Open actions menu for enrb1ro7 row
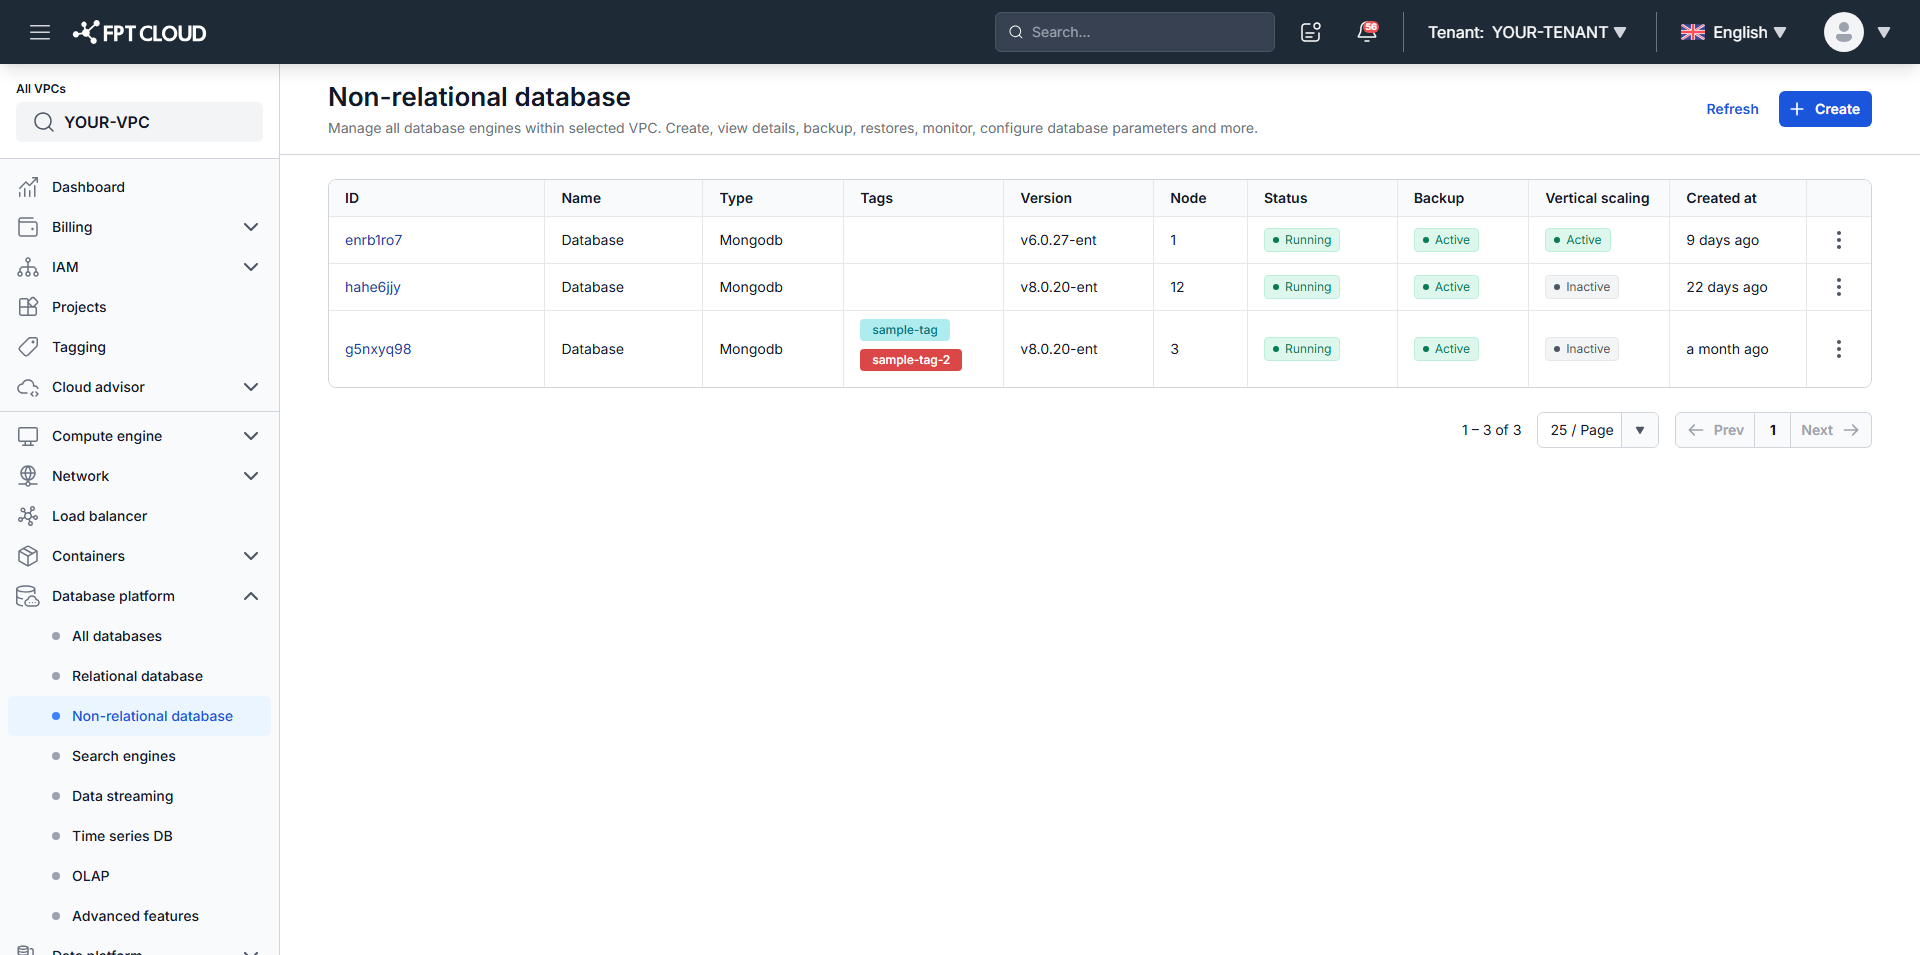Viewport: 1920px width, 955px height. pos(1838,240)
